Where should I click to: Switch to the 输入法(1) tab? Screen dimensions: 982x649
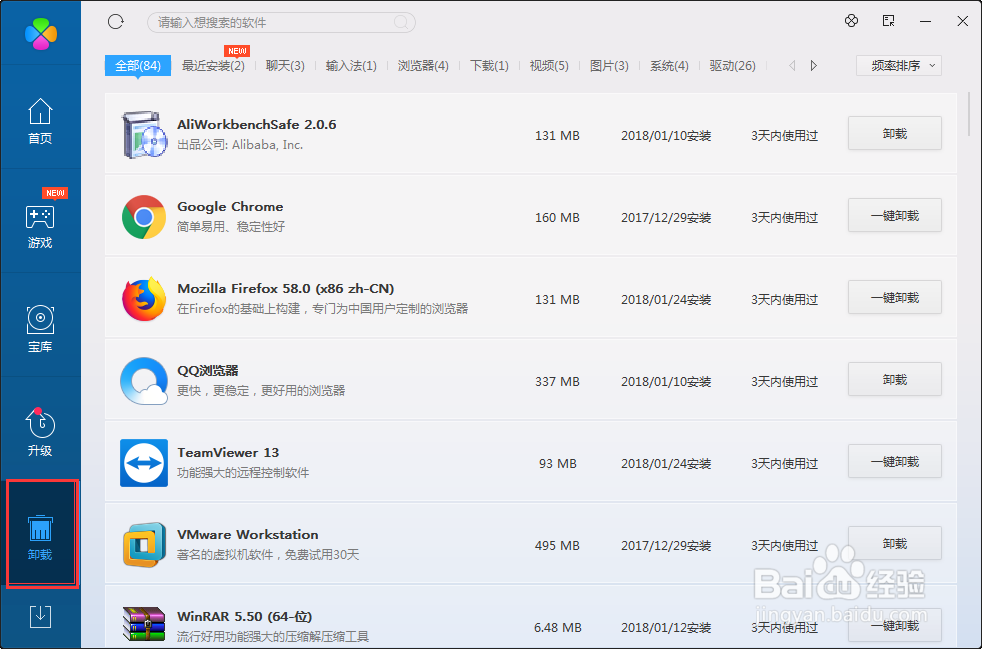tap(351, 65)
